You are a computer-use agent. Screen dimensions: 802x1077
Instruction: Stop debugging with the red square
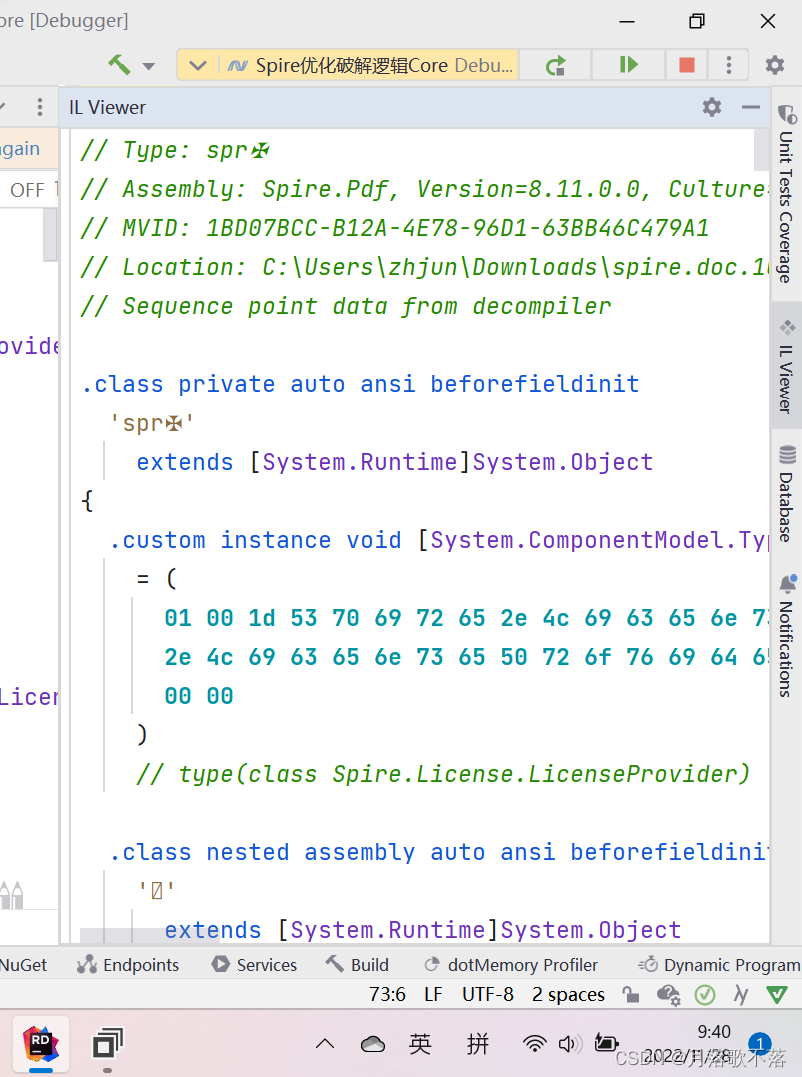686,65
